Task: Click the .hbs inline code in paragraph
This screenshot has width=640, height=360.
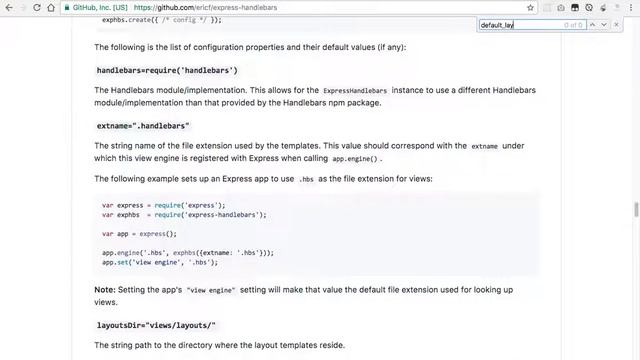Action: coord(306,179)
